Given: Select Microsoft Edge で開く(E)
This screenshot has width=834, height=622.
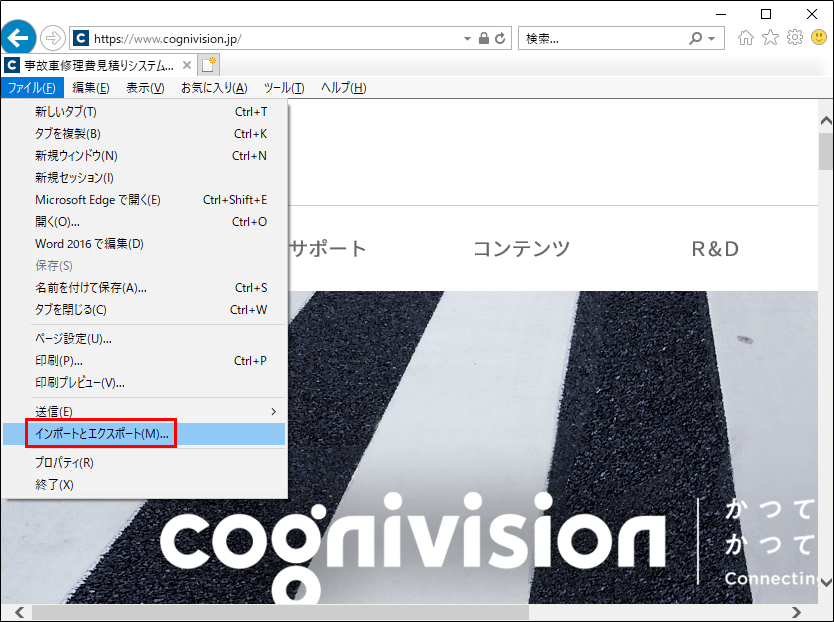Looking at the screenshot, I should (144, 200).
